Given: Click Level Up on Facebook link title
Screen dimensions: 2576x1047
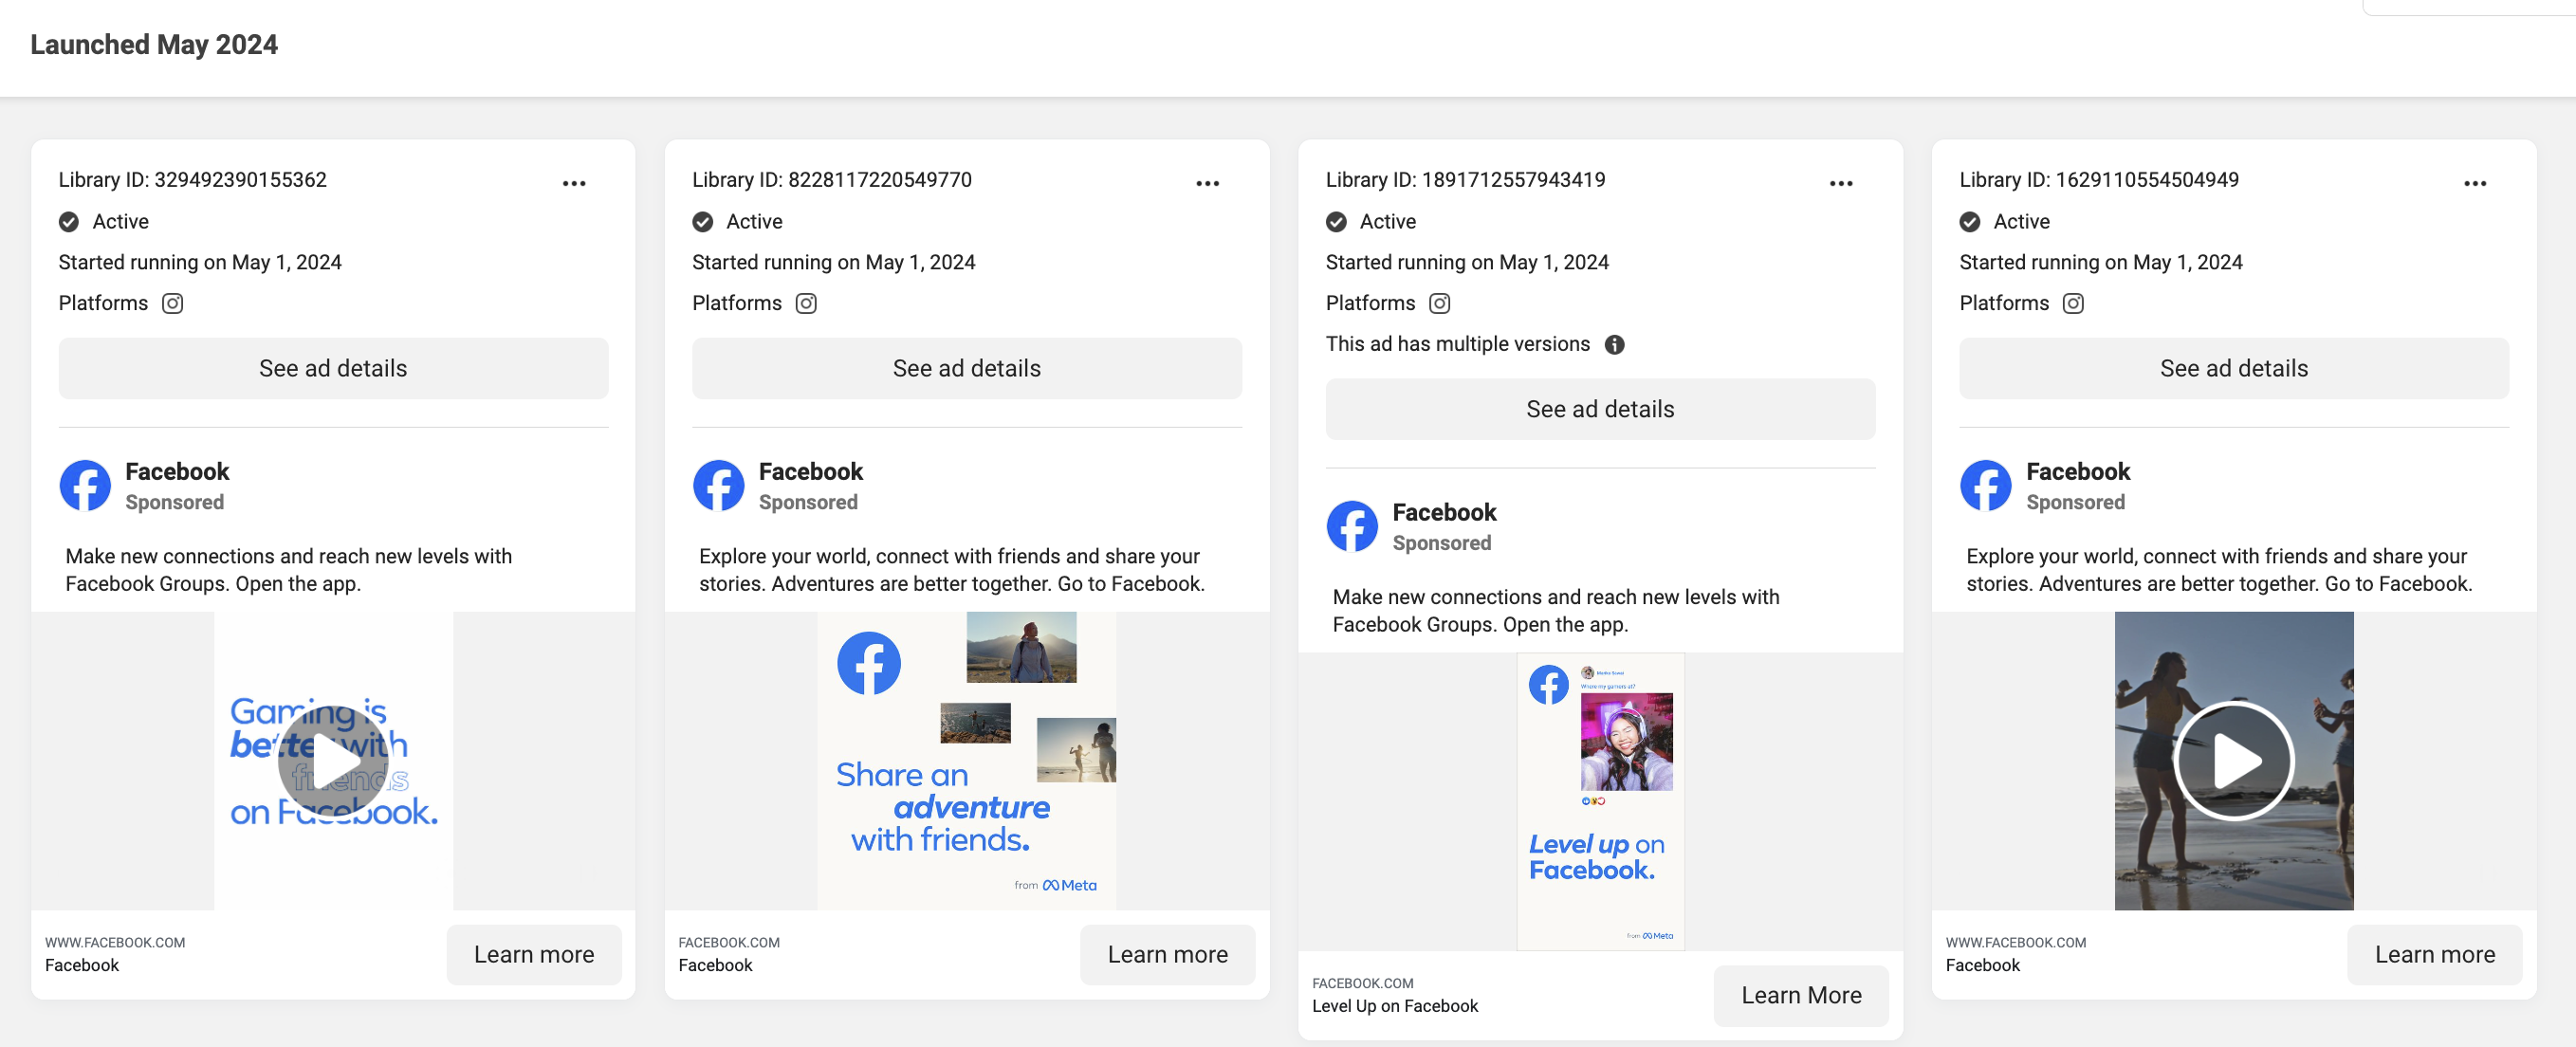Looking at the screenshot, I should pyautogui.click(x=1394, y=1006).
